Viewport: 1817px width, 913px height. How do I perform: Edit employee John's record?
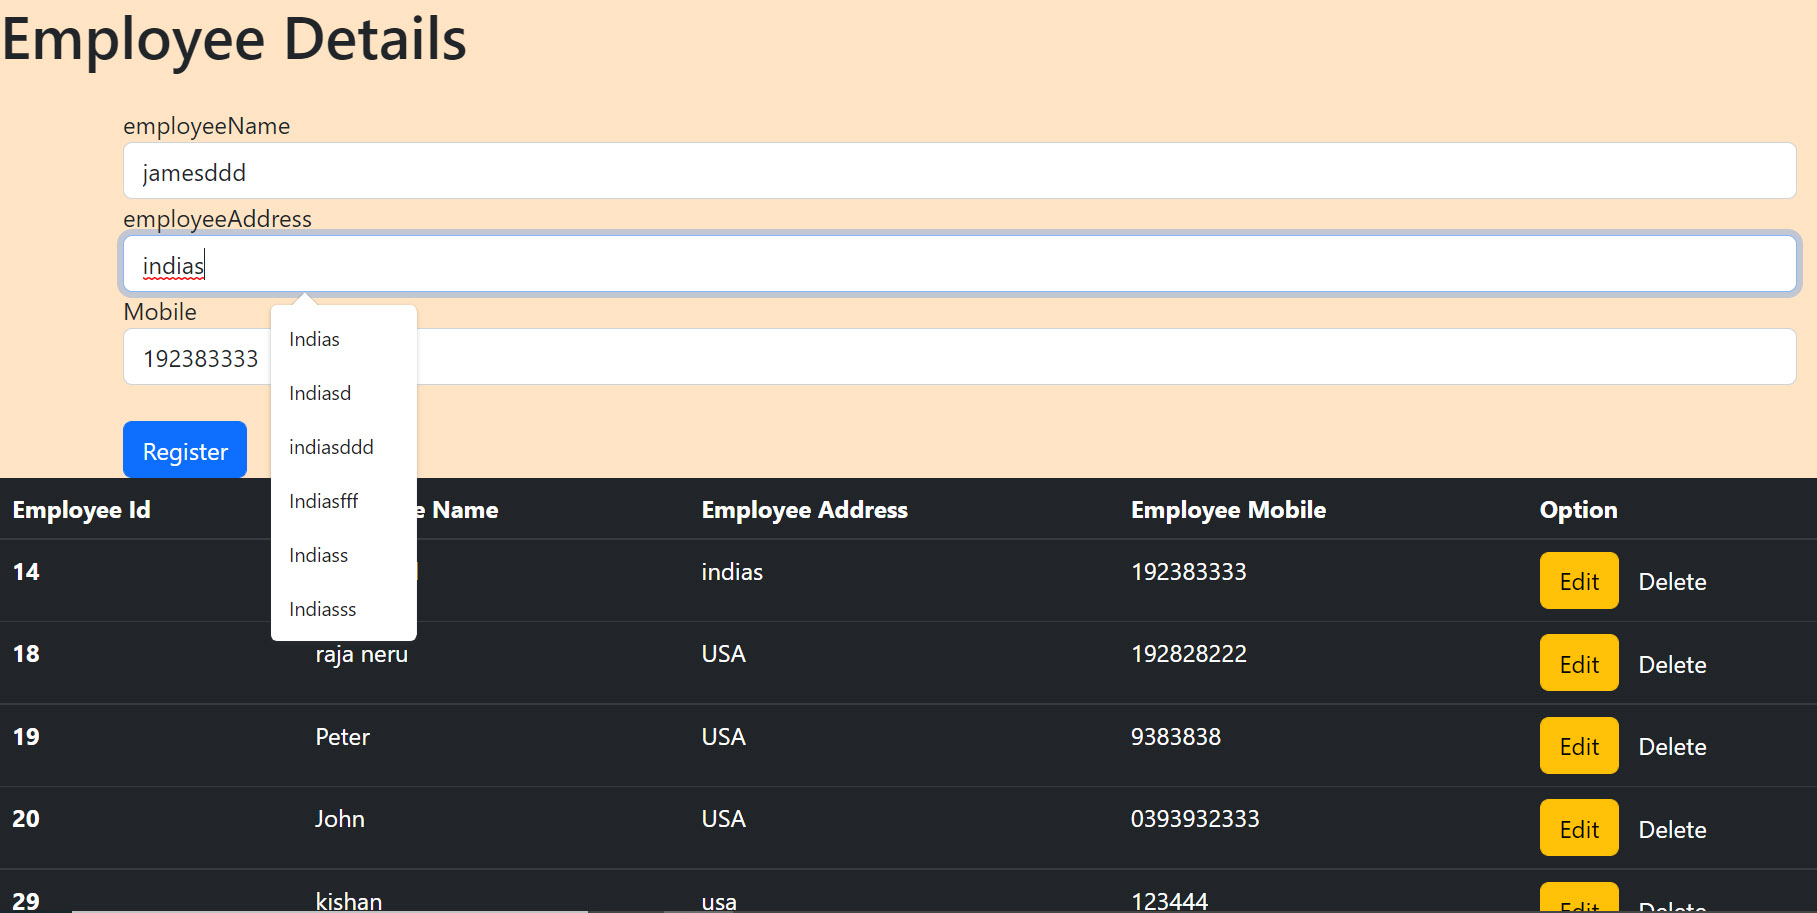click(x=1579, y=828)
